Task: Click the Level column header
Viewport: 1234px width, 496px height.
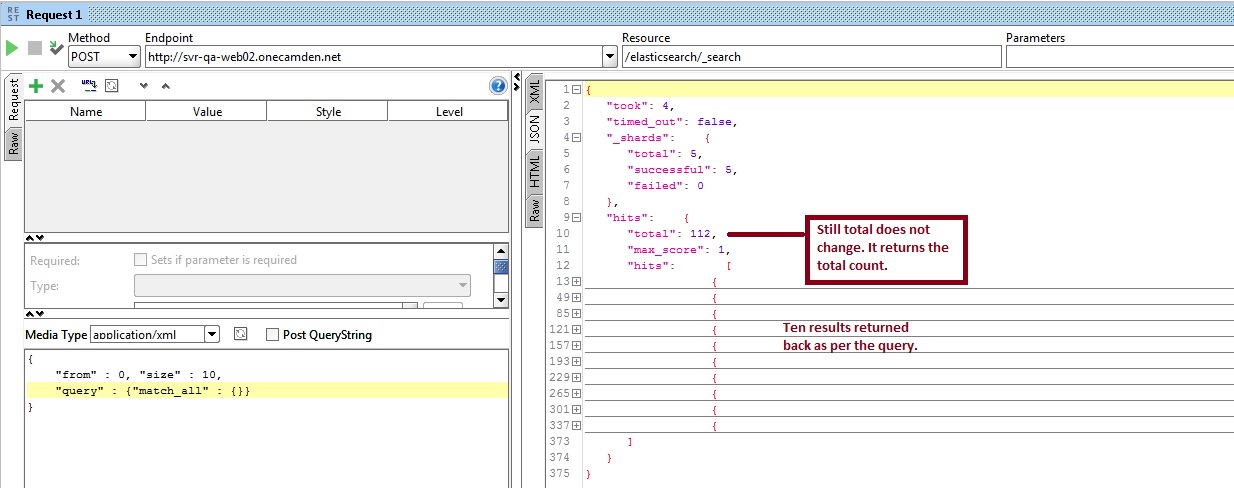Action: point(449,112)
